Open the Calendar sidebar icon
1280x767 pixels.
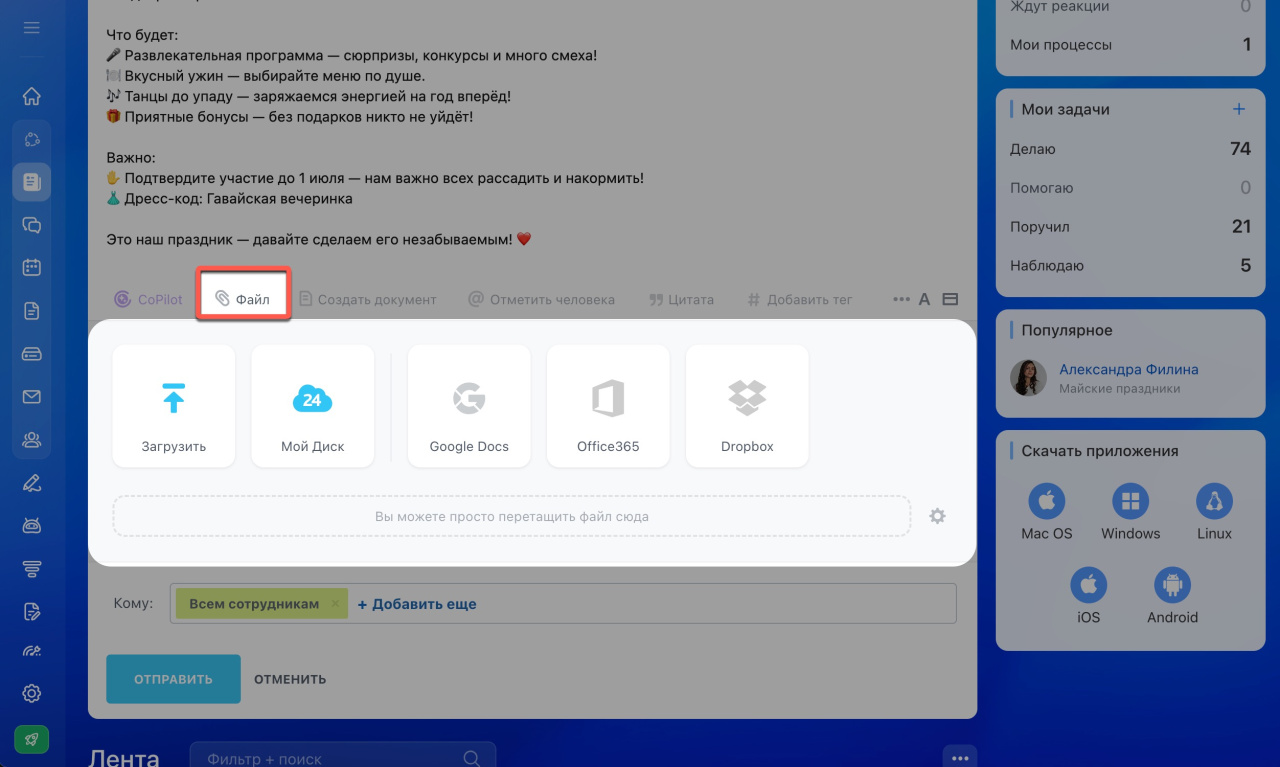pyautogui.click(x=31, y=268)
